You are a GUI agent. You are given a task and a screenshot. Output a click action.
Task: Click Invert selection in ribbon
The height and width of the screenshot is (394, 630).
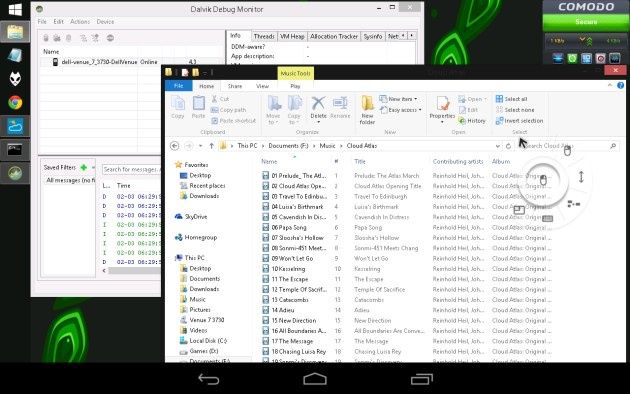click(519, 120)
